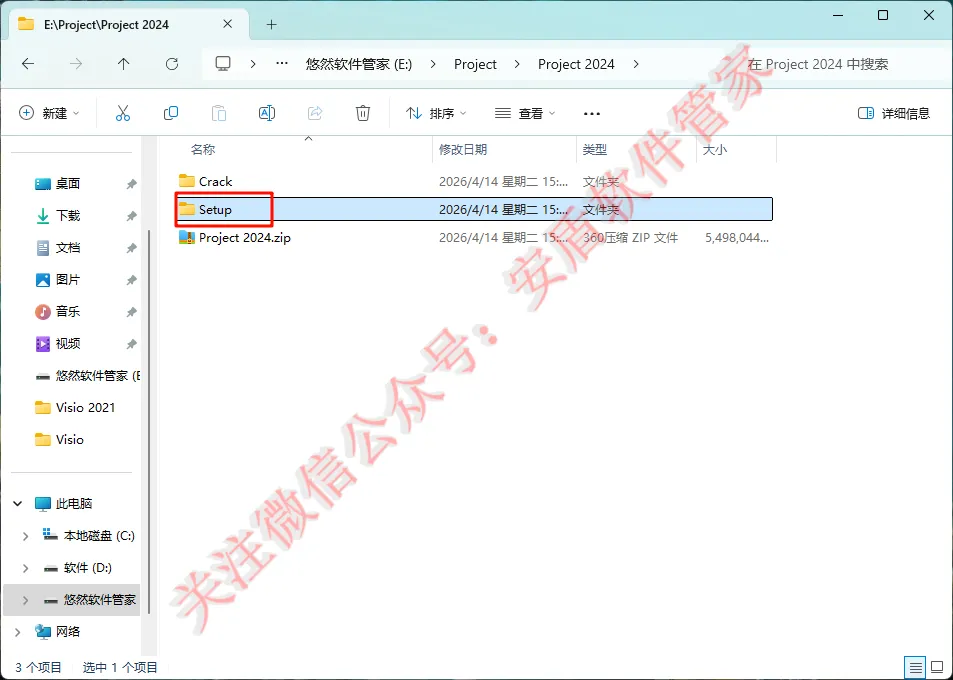The height and width of the screenshot is (680, 953).
Task: Expand the 本地磁盘 (C:) tree node
Action: coord(26,536)
